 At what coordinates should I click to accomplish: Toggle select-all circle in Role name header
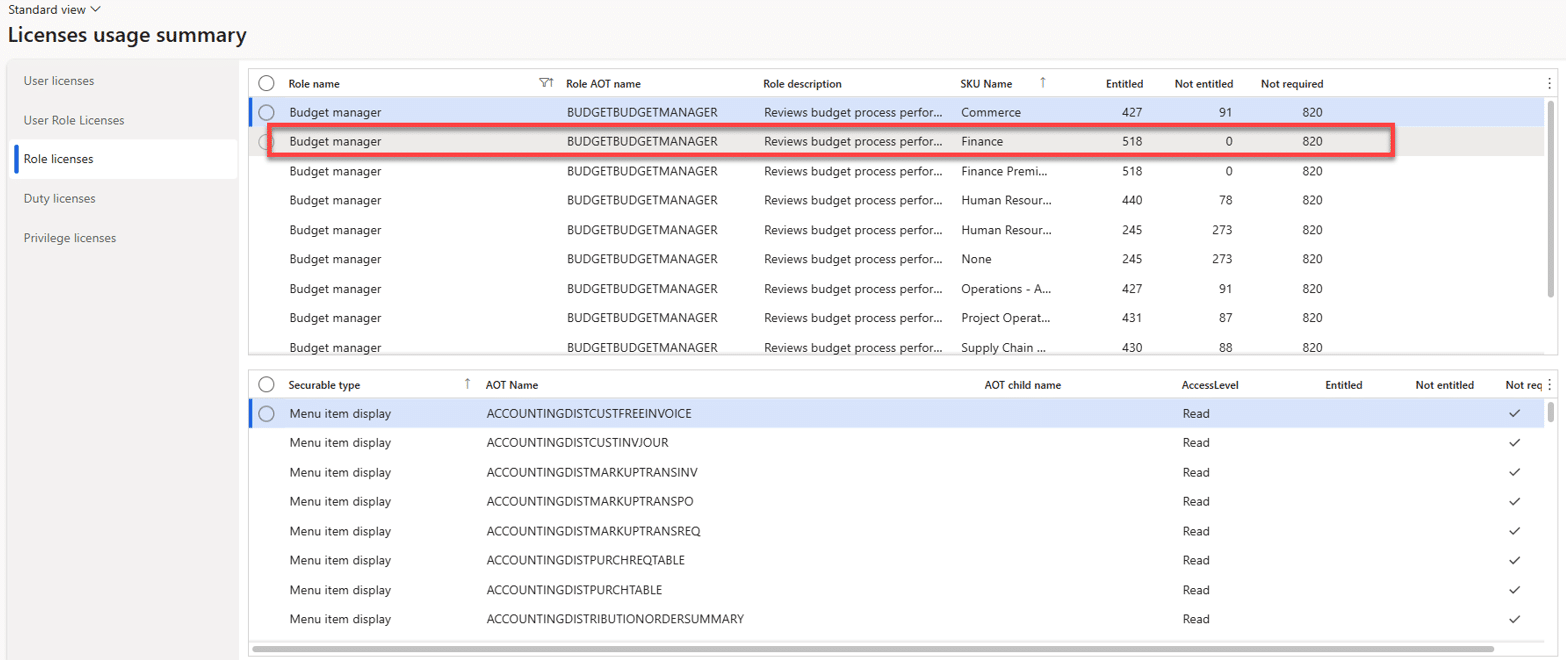266,84
